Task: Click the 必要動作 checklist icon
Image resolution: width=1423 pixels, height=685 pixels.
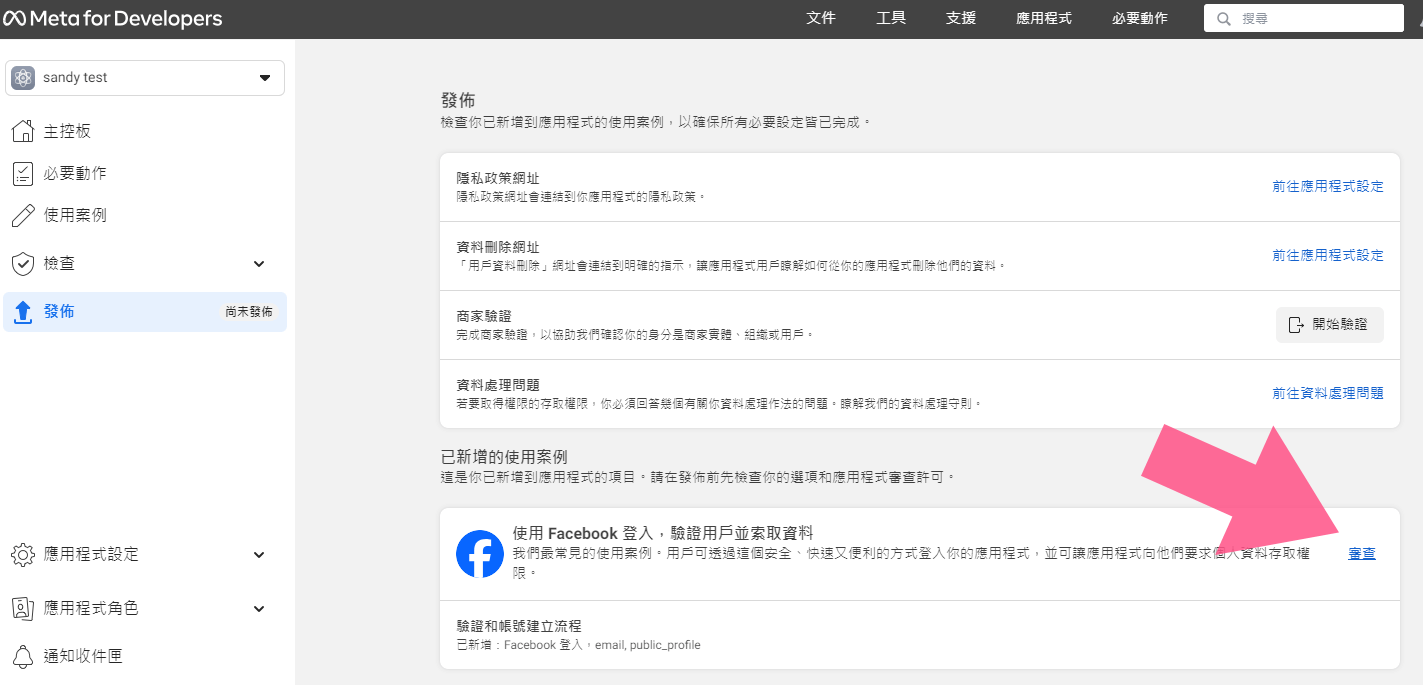Action: [23, 173]
